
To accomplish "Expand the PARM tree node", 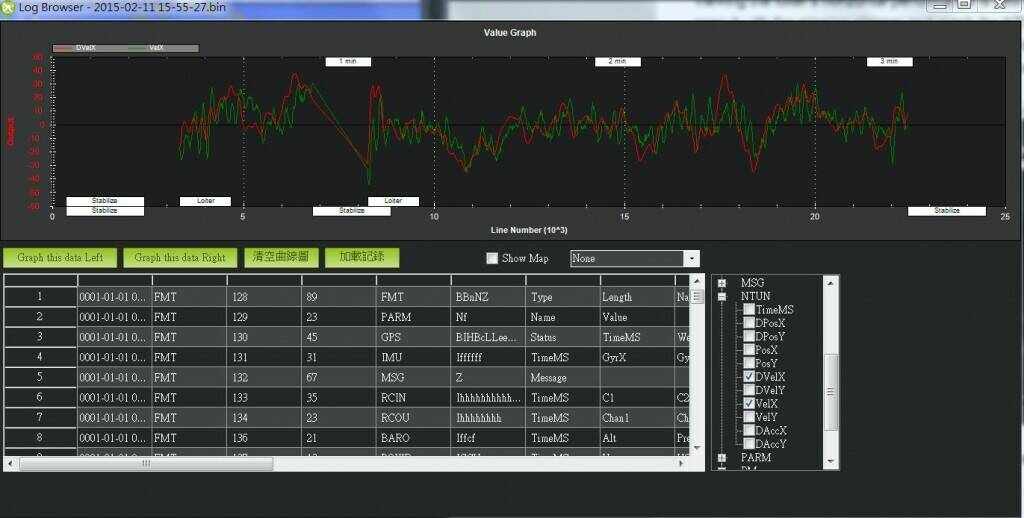I will click(722, 458).
